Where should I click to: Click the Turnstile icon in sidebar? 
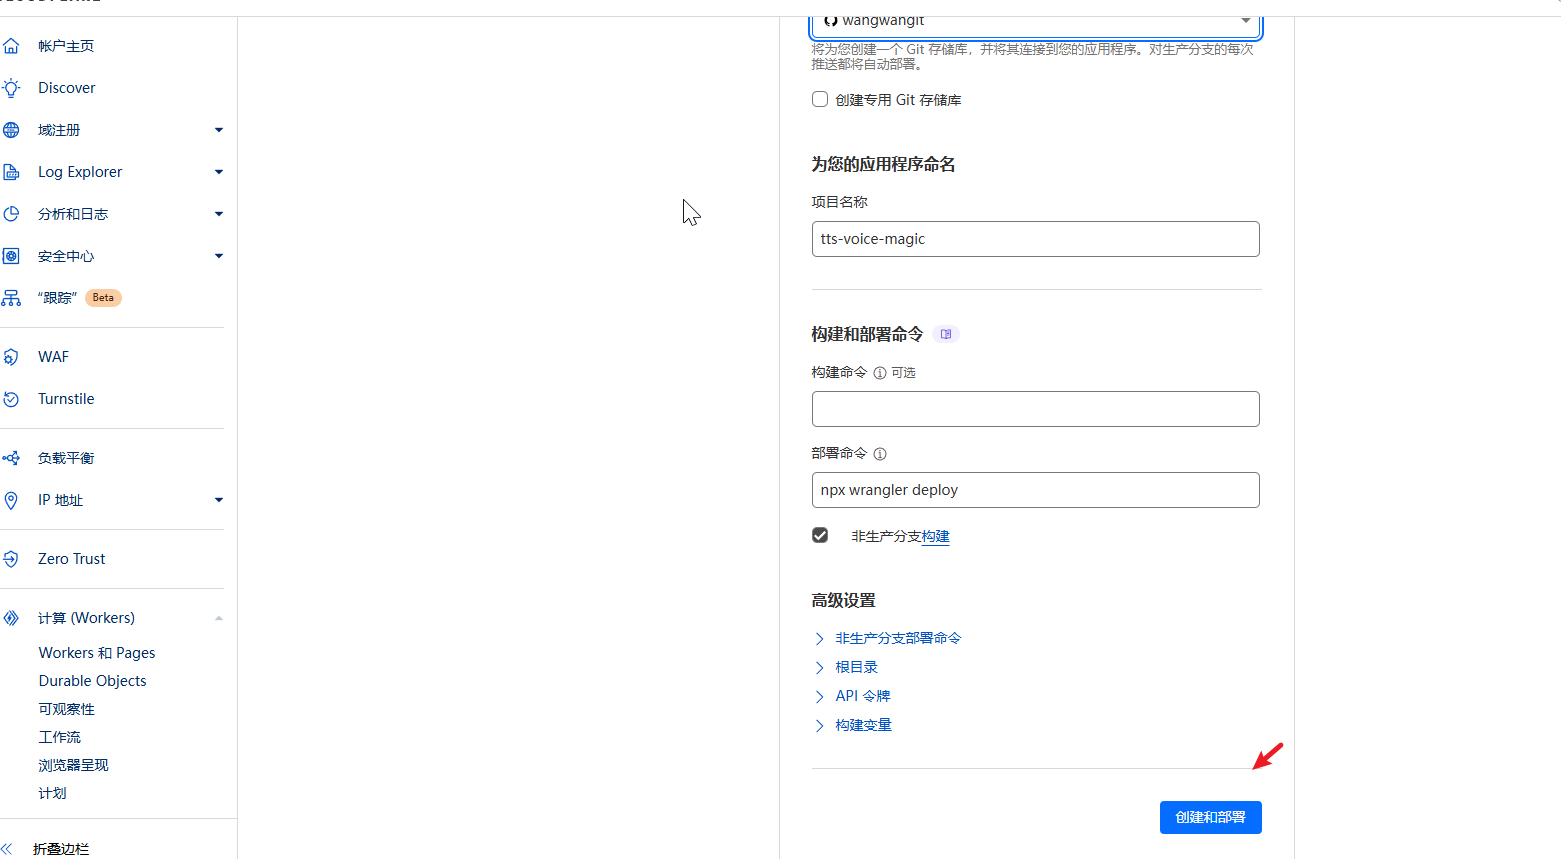tap(12, 399)
